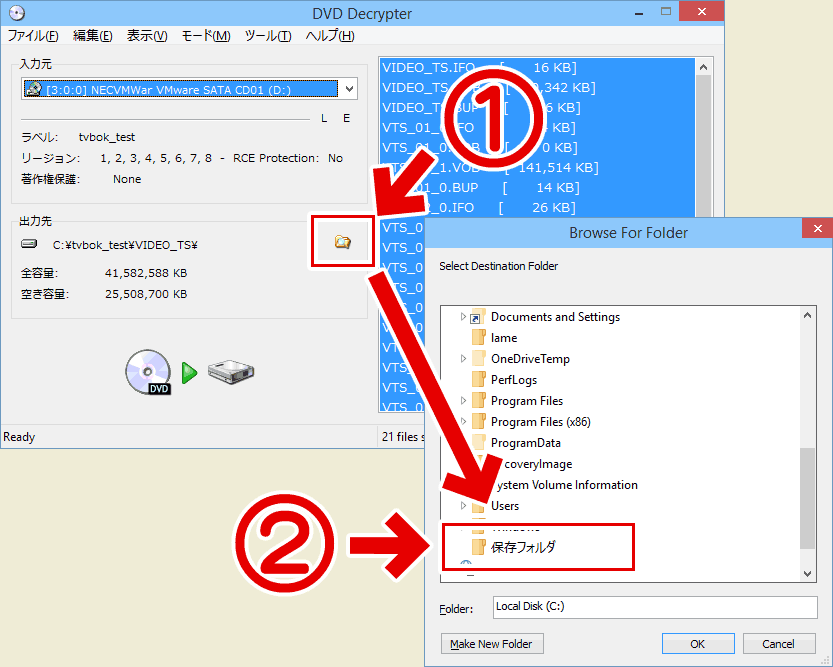Click Cancel in Browse For Folder
The height and width of the screenshot is (667, 833).
click(779, 644)
